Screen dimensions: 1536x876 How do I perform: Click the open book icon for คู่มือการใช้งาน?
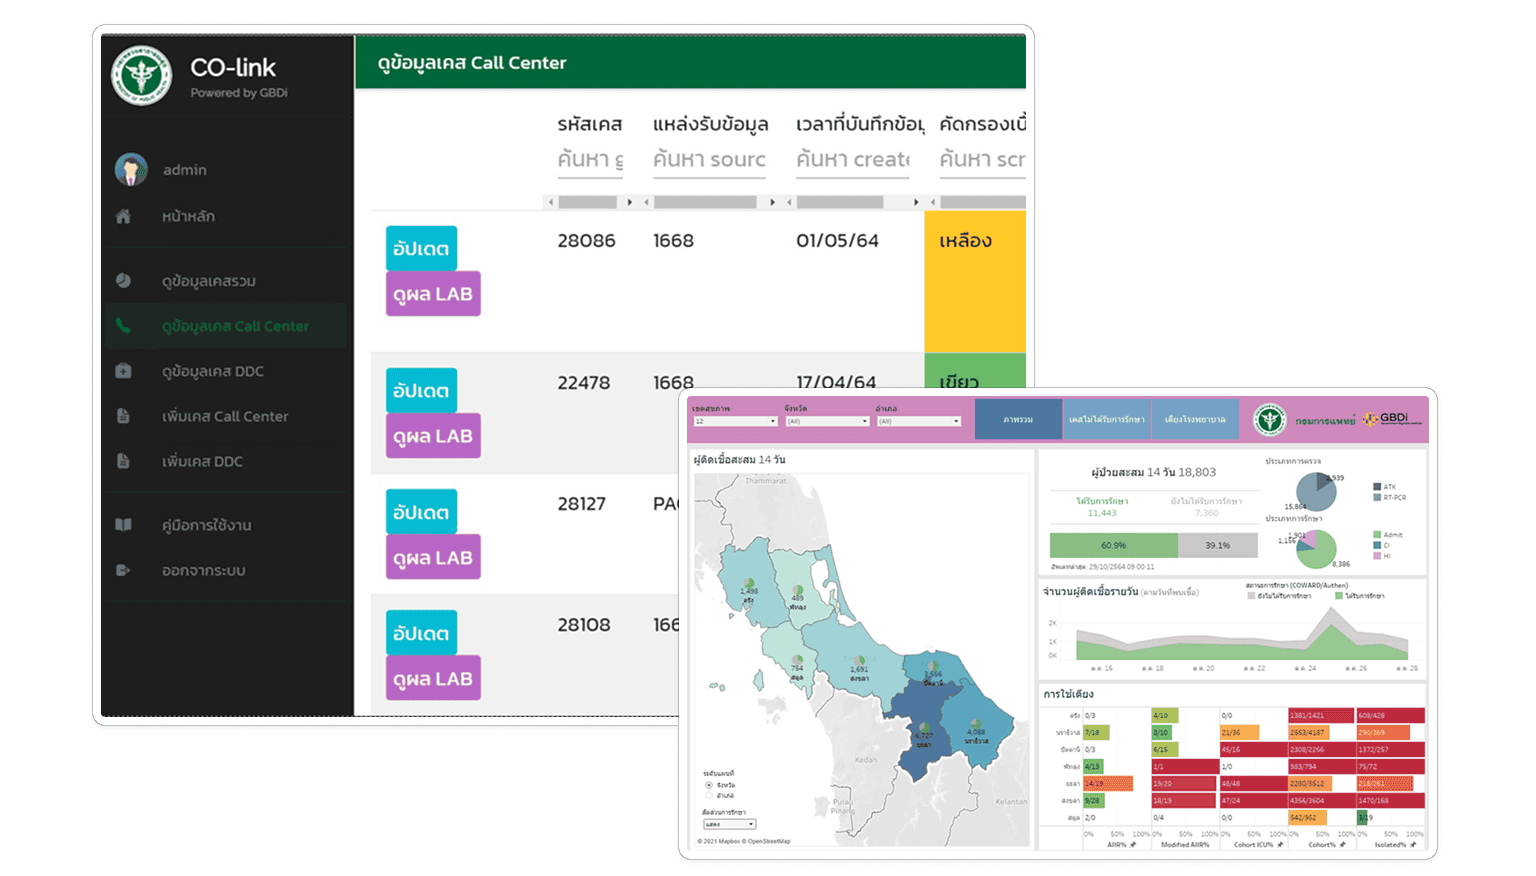[x=123, y=525]
